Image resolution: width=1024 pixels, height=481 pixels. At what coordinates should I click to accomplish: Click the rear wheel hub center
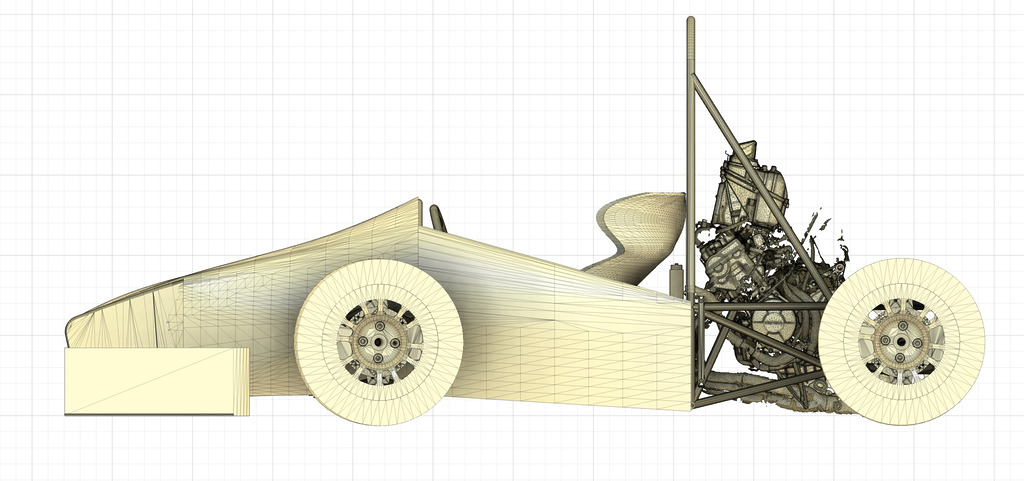(x=901, y=342)
